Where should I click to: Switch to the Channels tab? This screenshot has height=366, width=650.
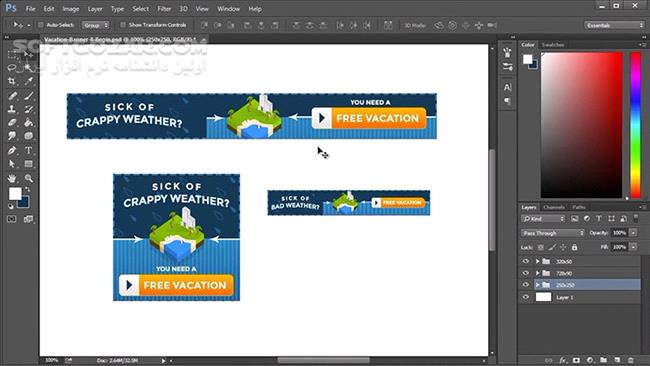[x=554, y=207]
